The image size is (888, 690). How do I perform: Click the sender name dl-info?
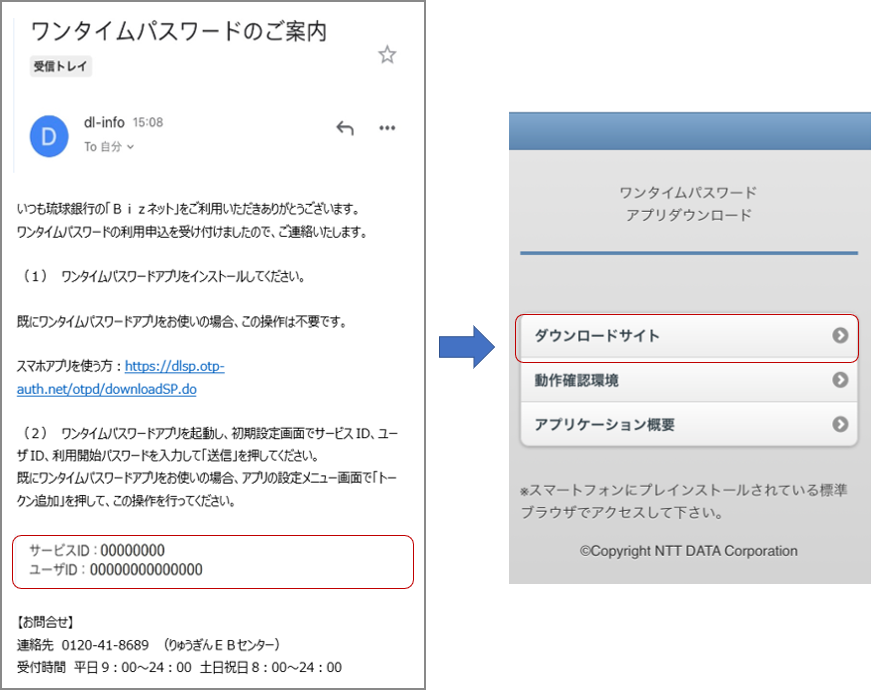pos(104,122)
